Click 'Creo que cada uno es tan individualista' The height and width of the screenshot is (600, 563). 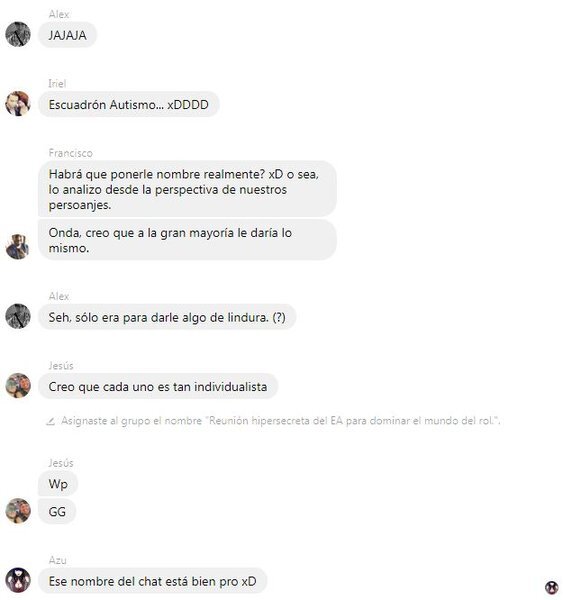coord(158,386)
